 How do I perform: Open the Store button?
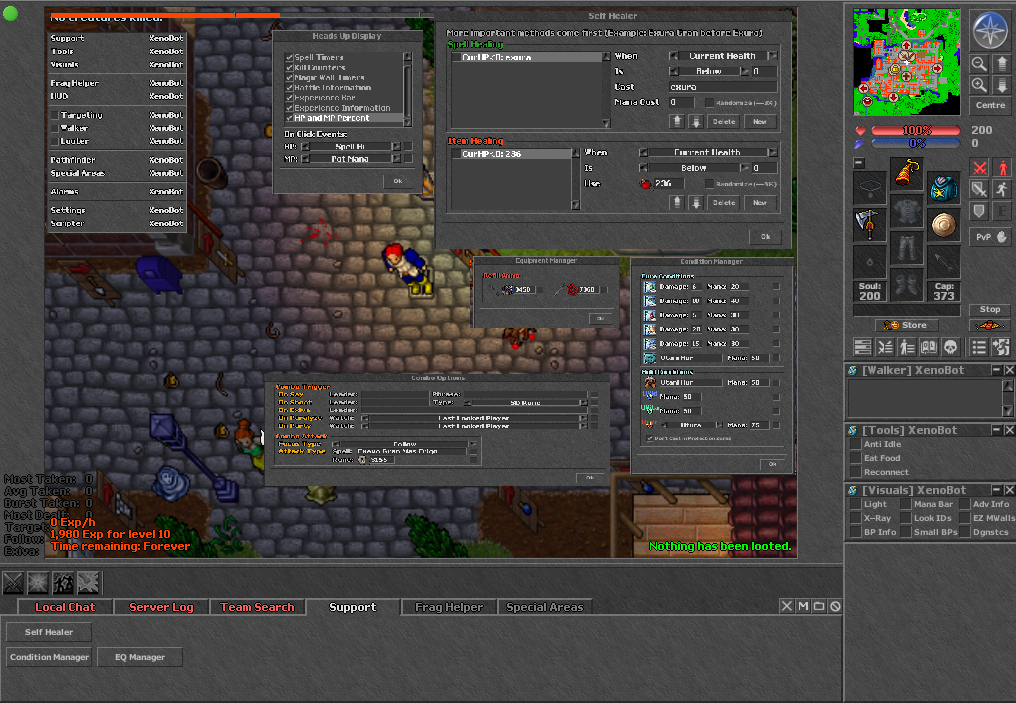coord(906,325)
